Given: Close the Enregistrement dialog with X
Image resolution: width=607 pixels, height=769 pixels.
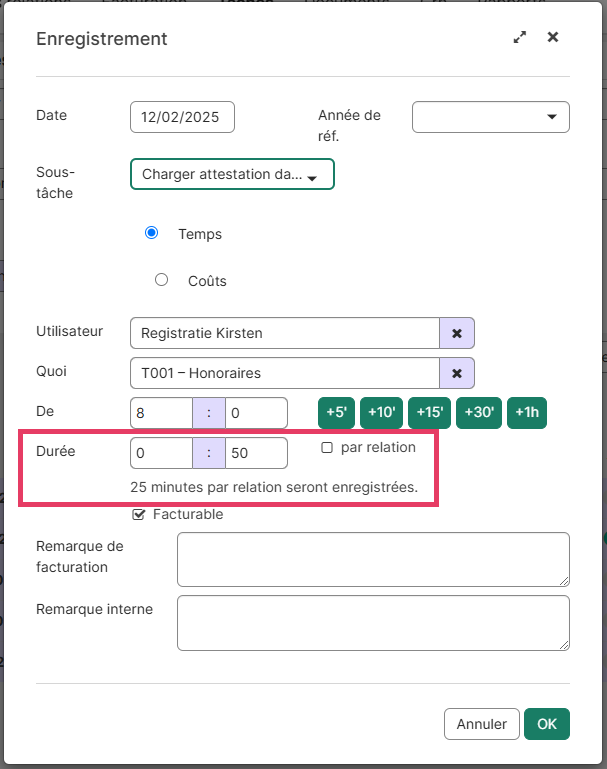Looking at the screenshot, I should (x=553, y=38).
